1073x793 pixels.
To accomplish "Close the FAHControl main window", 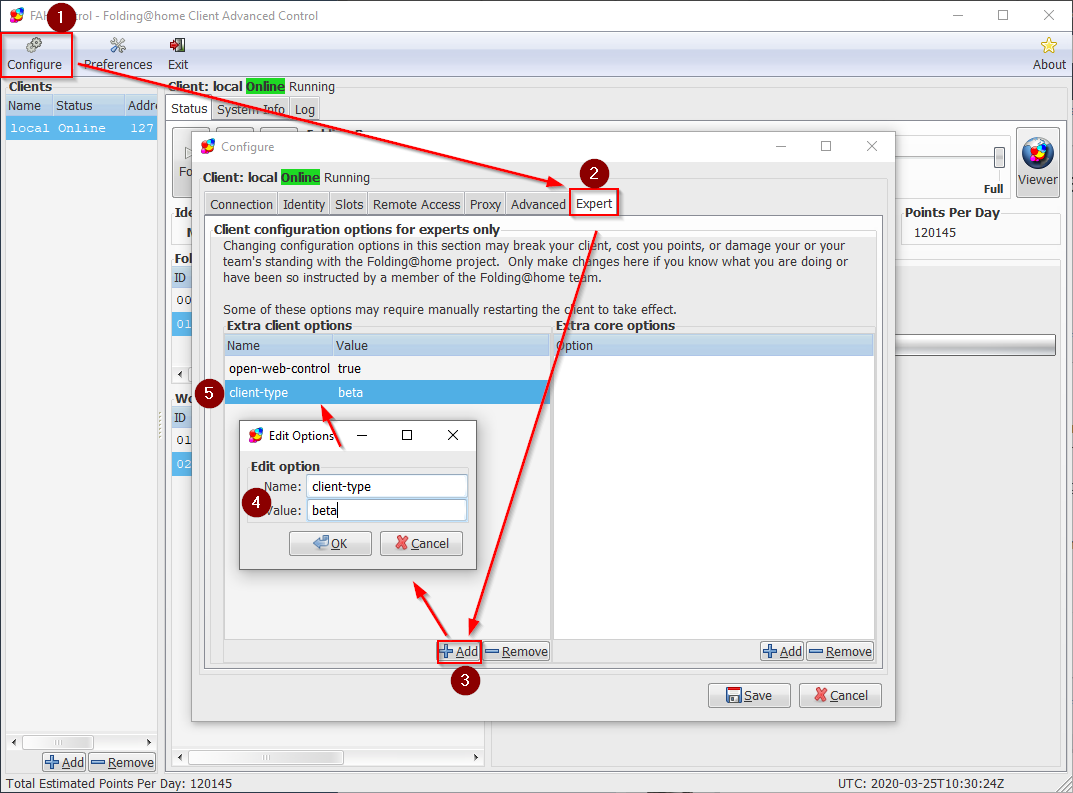I will 1049,15.
